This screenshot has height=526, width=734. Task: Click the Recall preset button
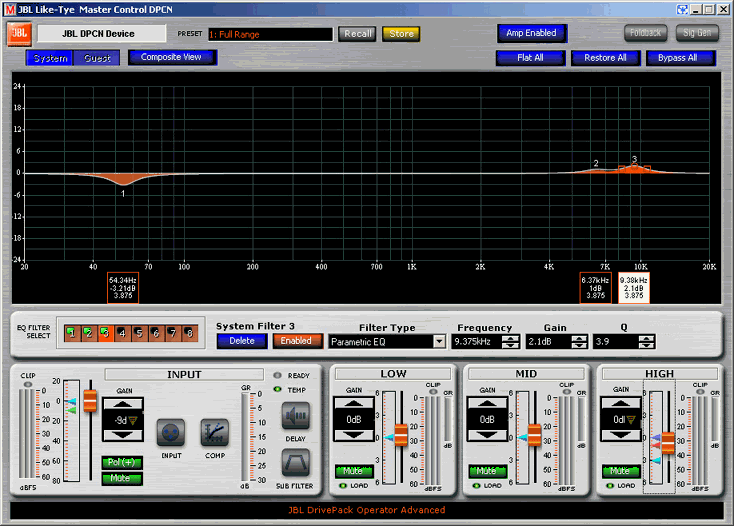(357, 34)
